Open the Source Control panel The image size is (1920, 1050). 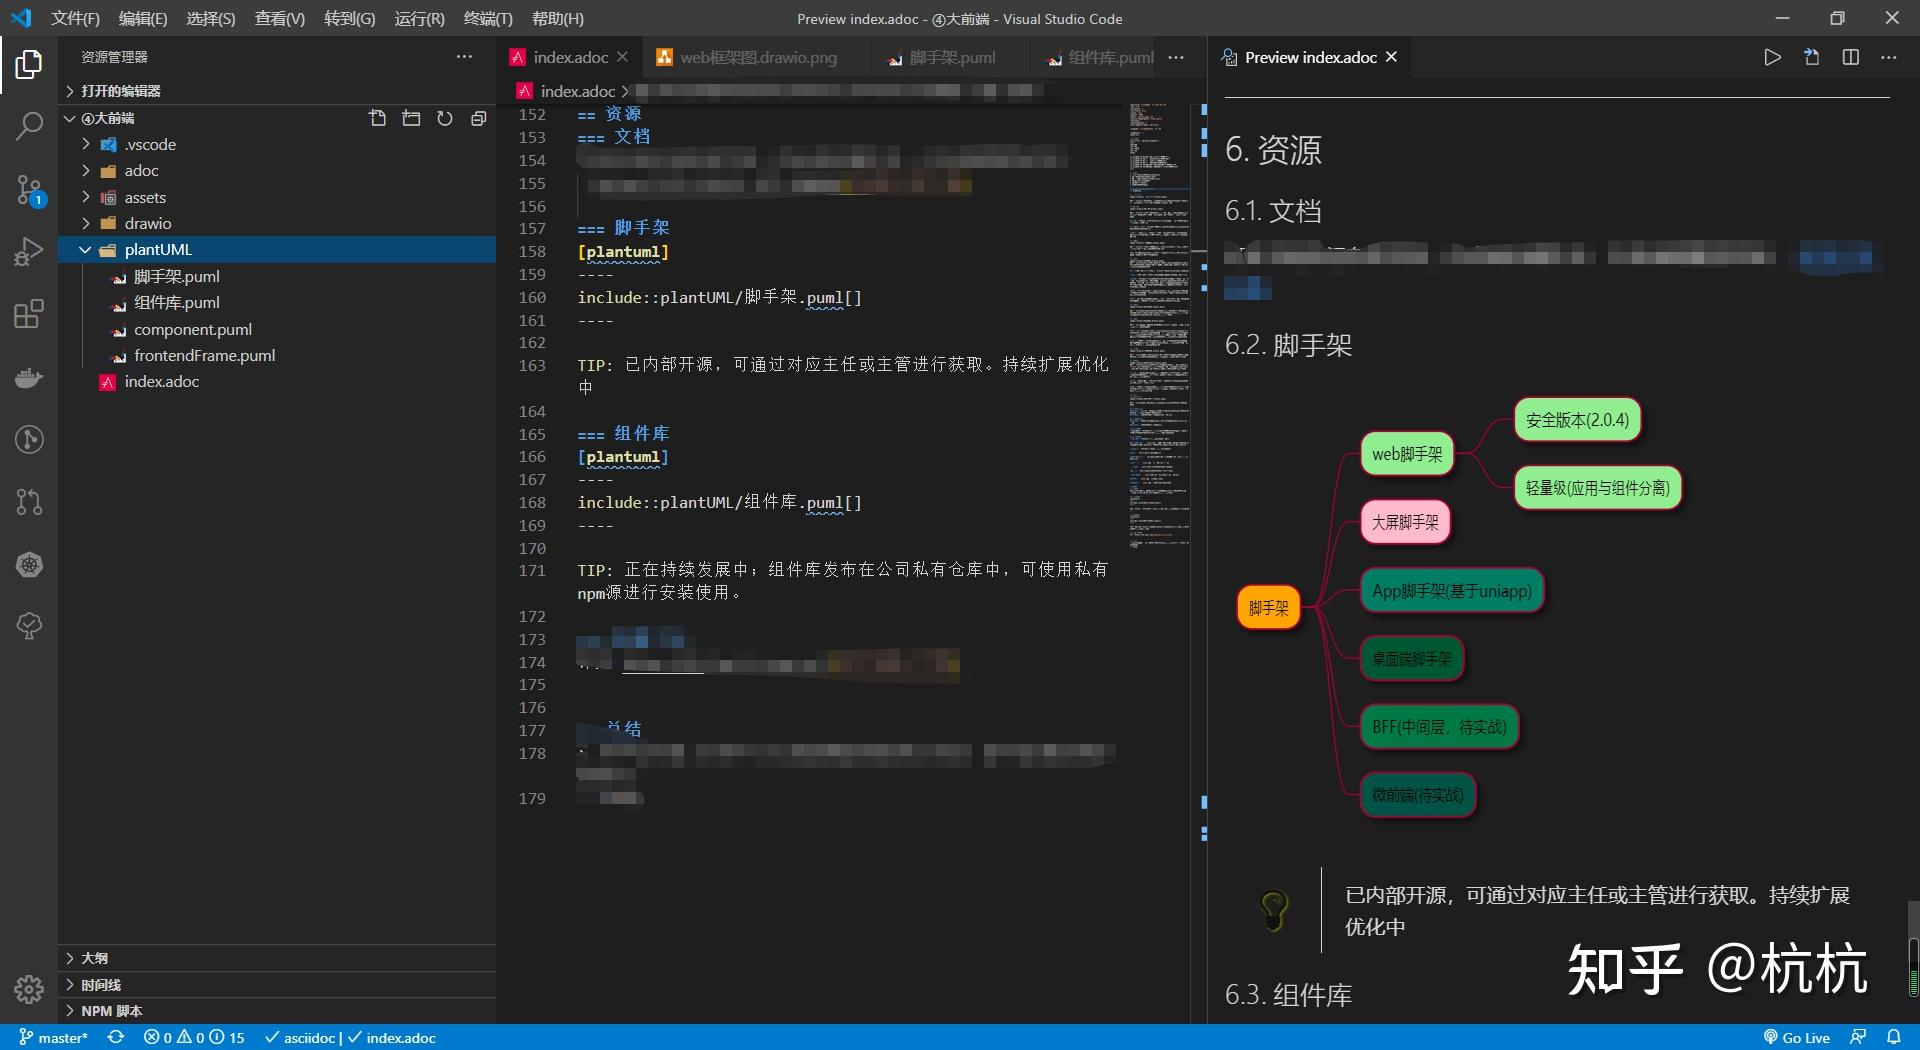[x=28, y=190]
